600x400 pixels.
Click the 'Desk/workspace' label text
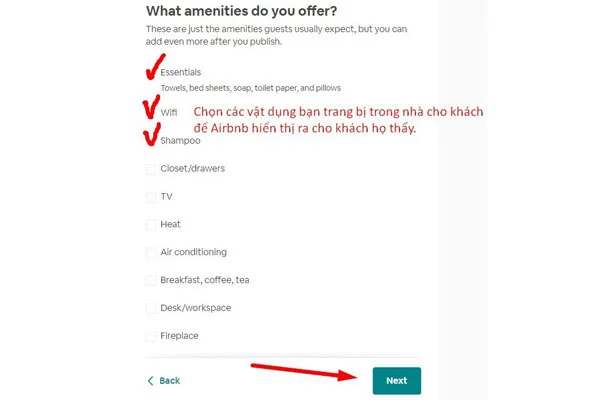195,308
